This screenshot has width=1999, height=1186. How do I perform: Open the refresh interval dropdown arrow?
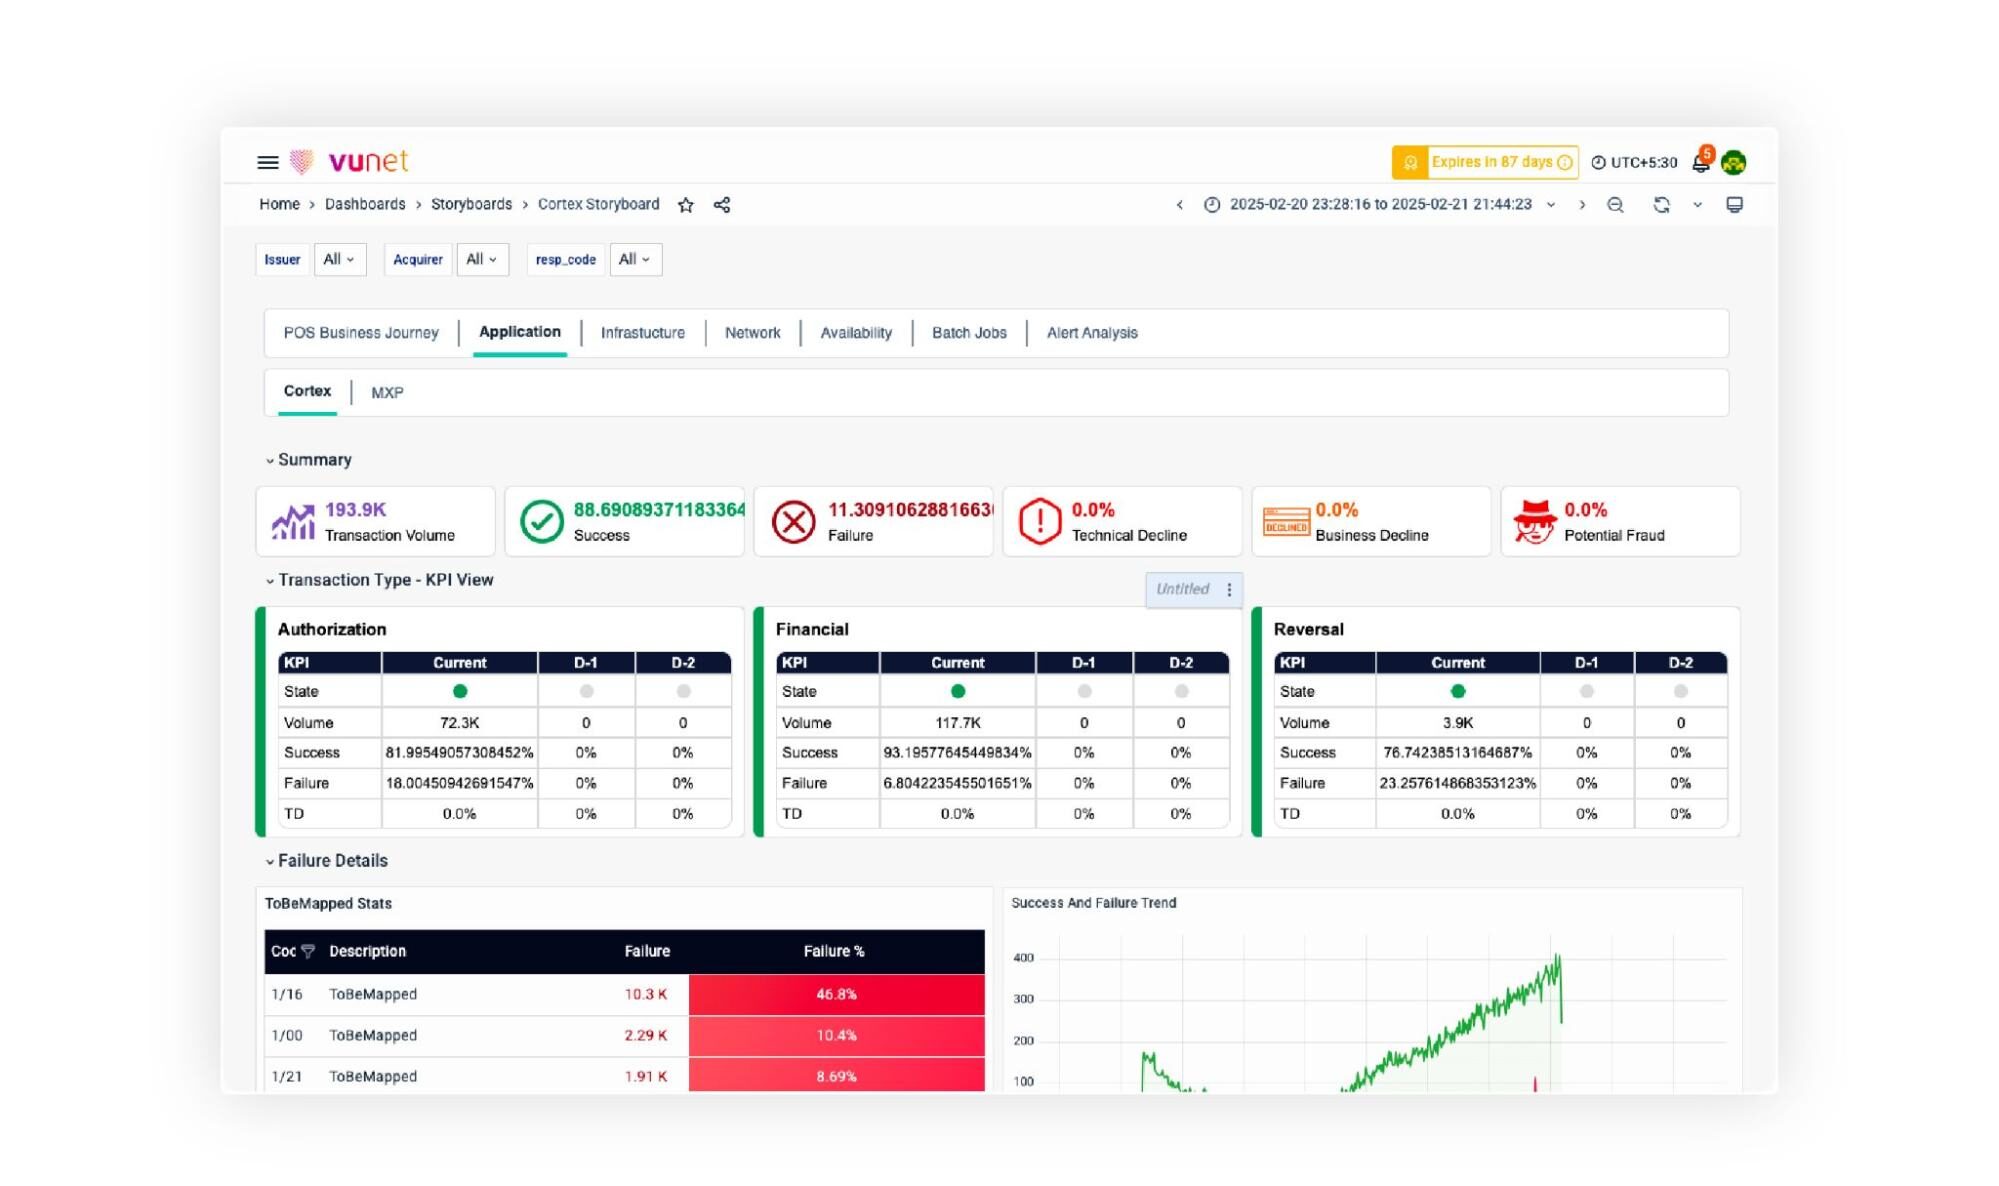(x=1697, y=205)
